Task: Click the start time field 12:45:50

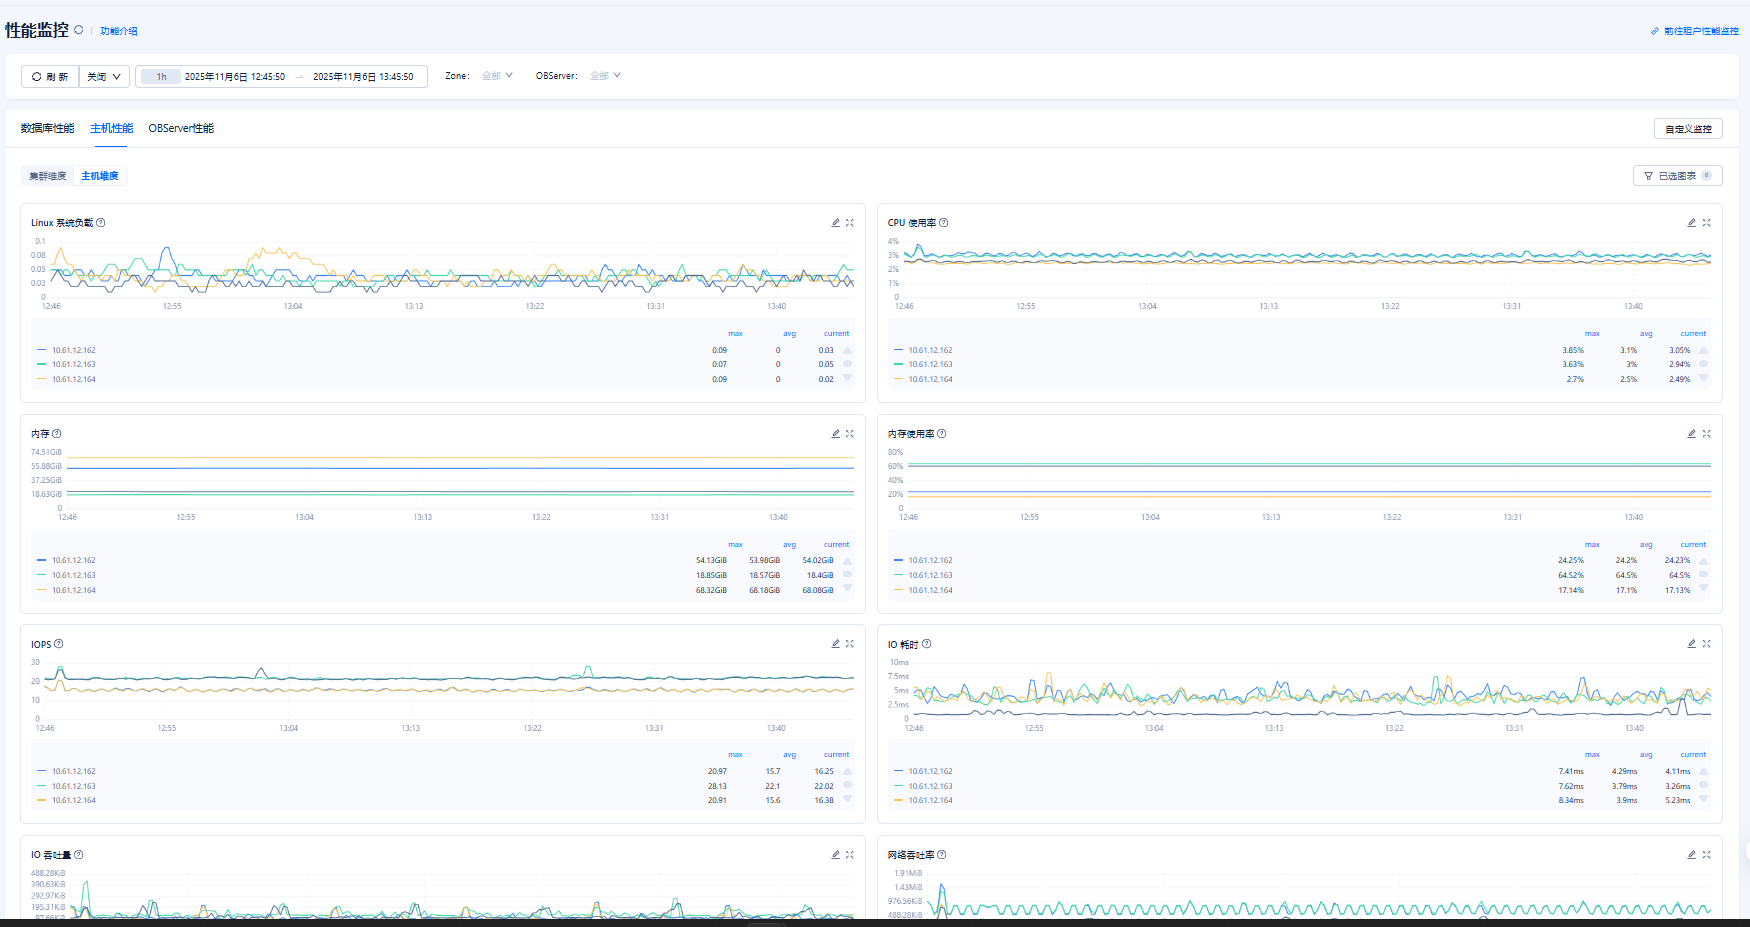Action: (x=235, y=77)
